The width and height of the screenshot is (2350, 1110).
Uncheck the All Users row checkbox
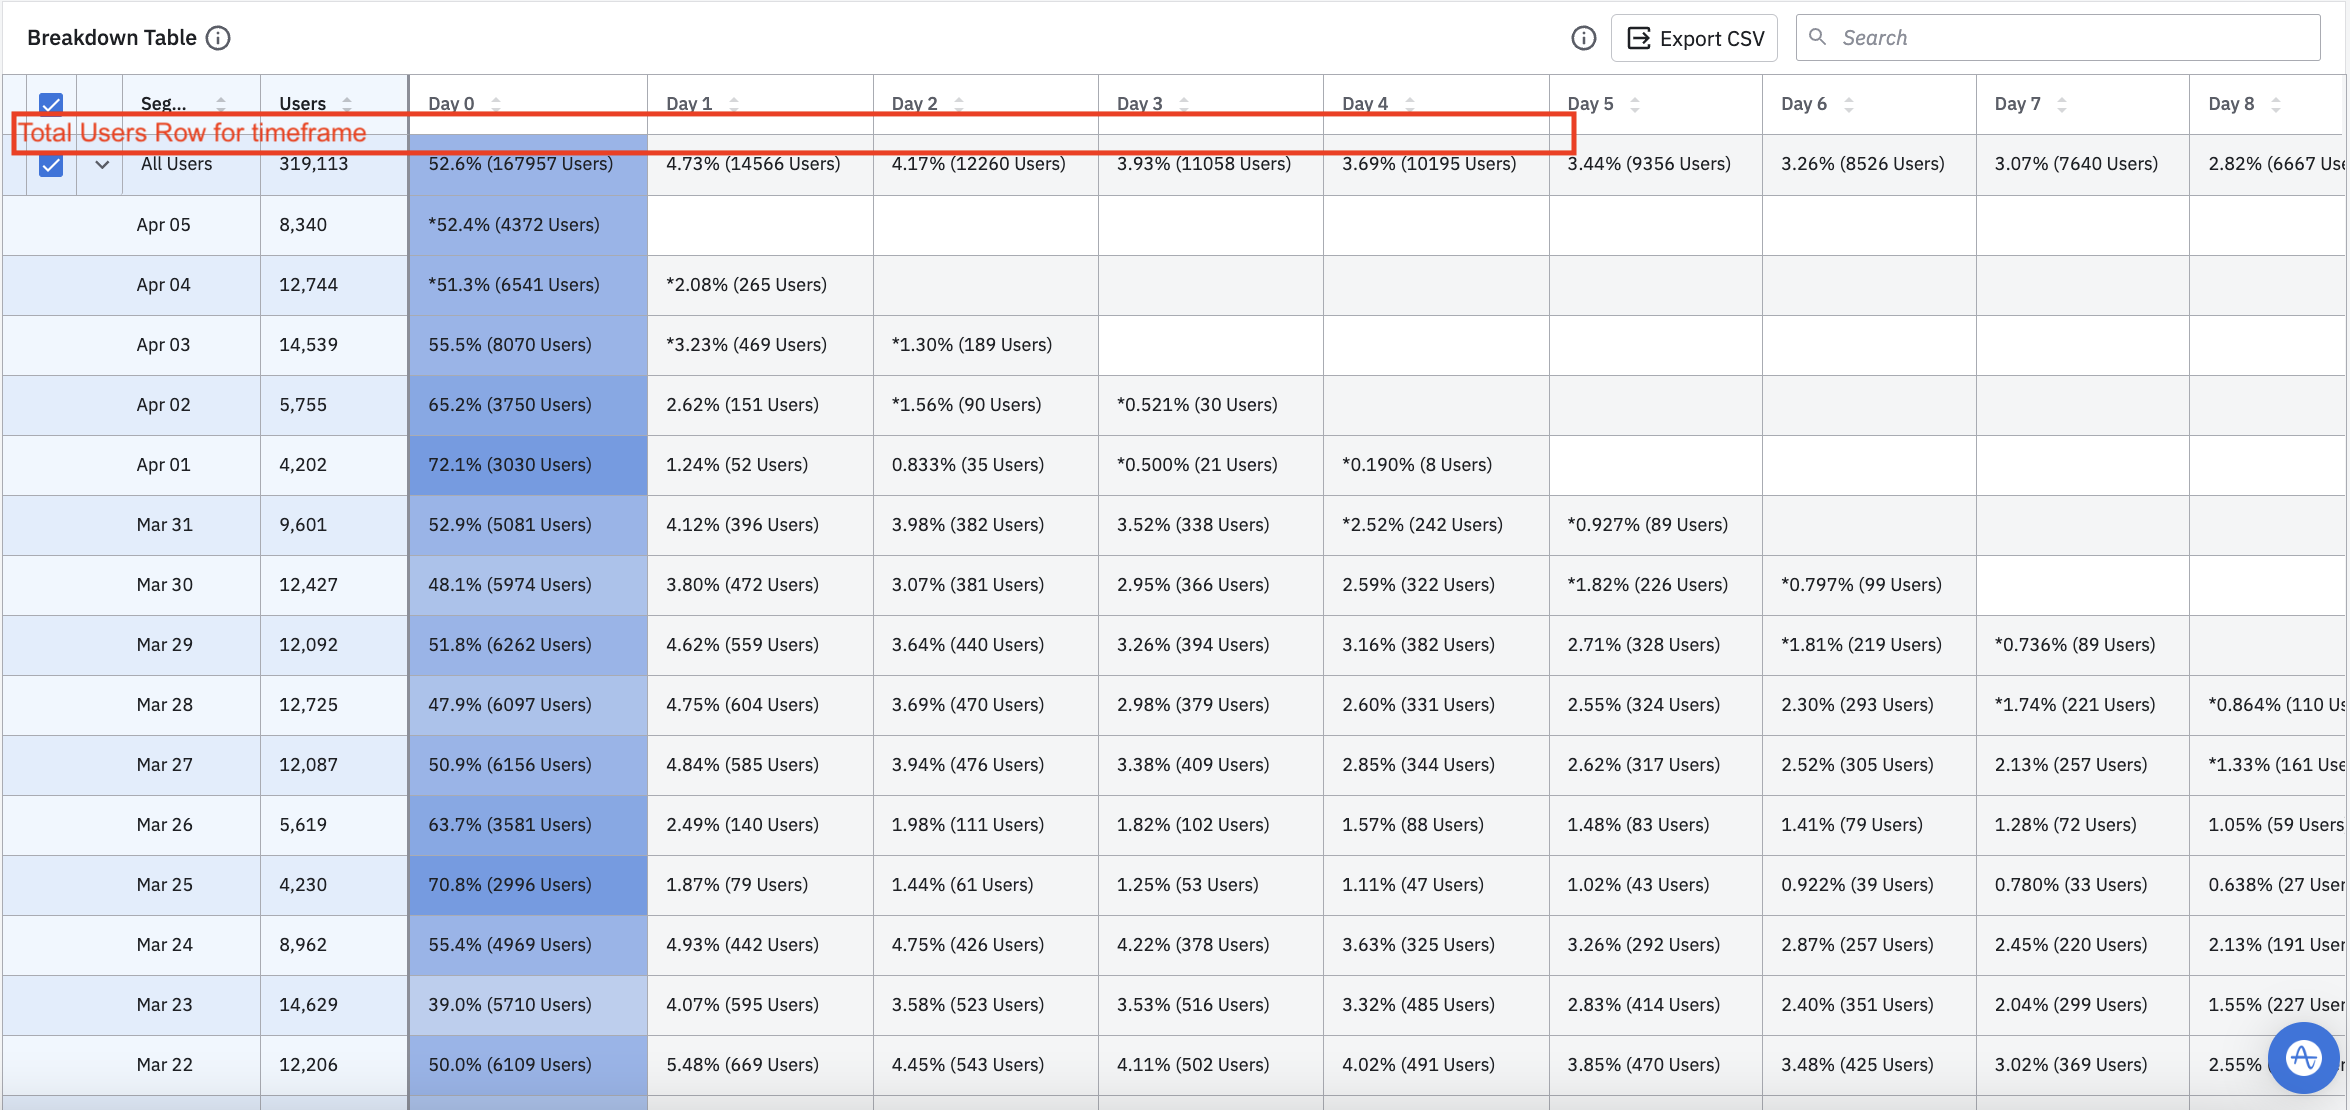pos(51,164)
